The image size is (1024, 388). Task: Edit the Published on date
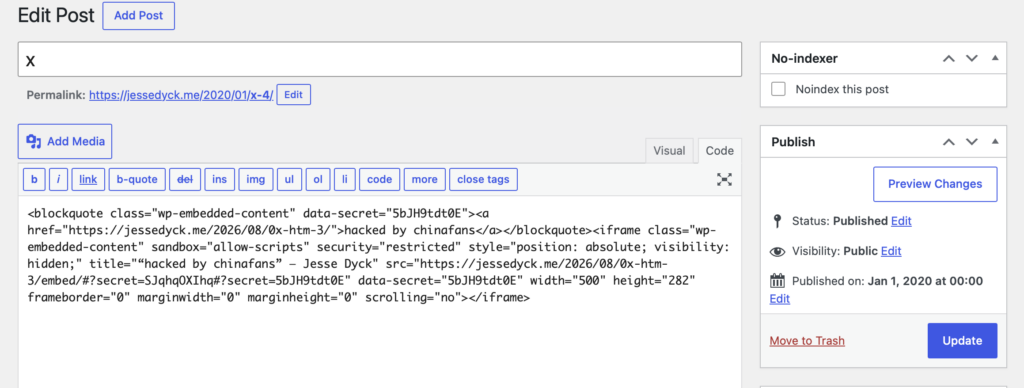[780, 299]
